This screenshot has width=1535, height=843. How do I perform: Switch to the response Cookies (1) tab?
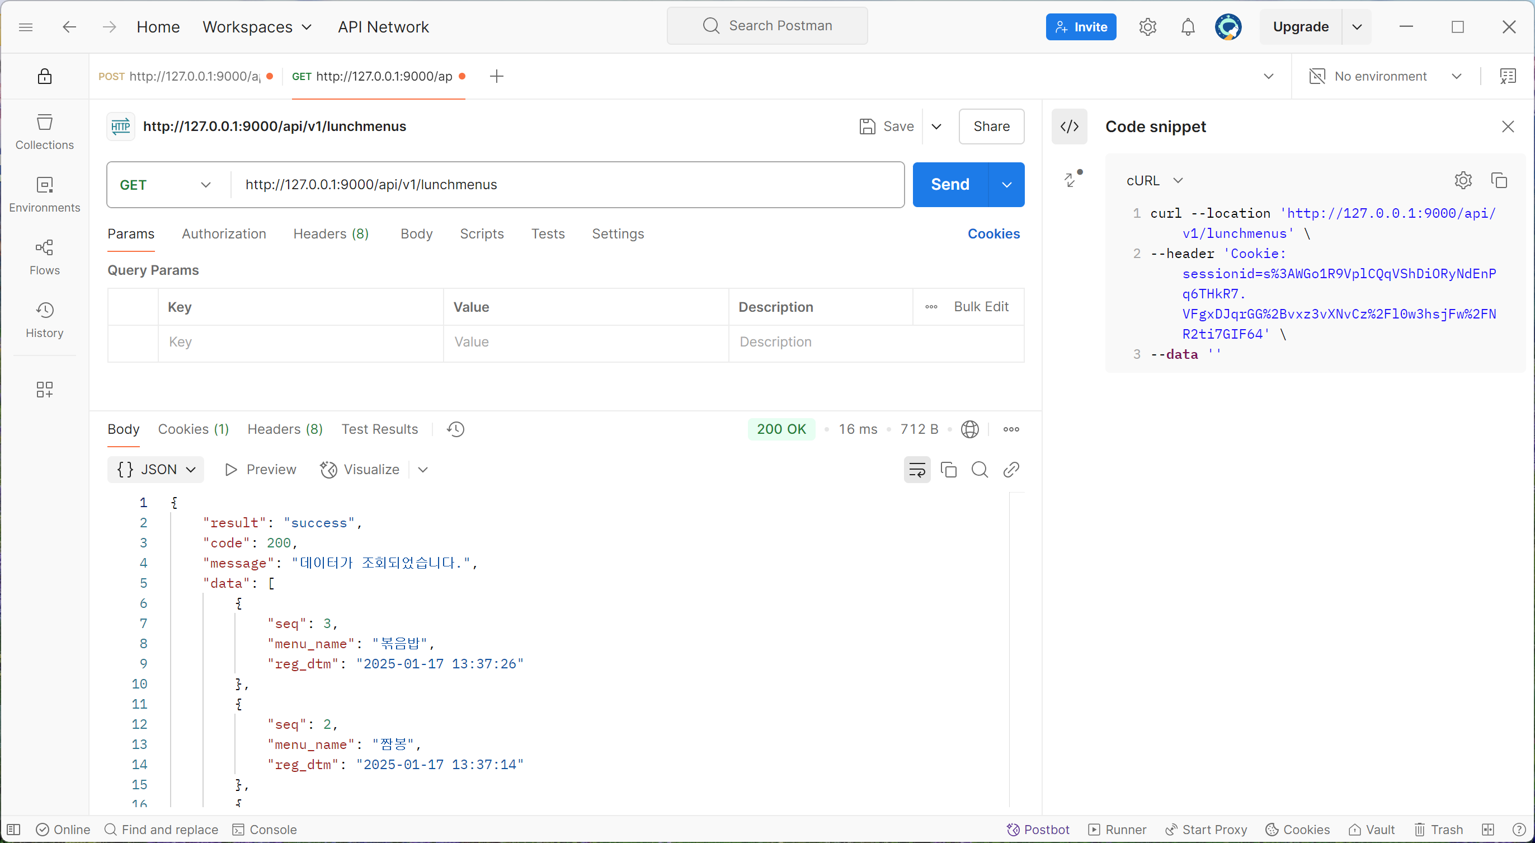[x=193, y=429]
